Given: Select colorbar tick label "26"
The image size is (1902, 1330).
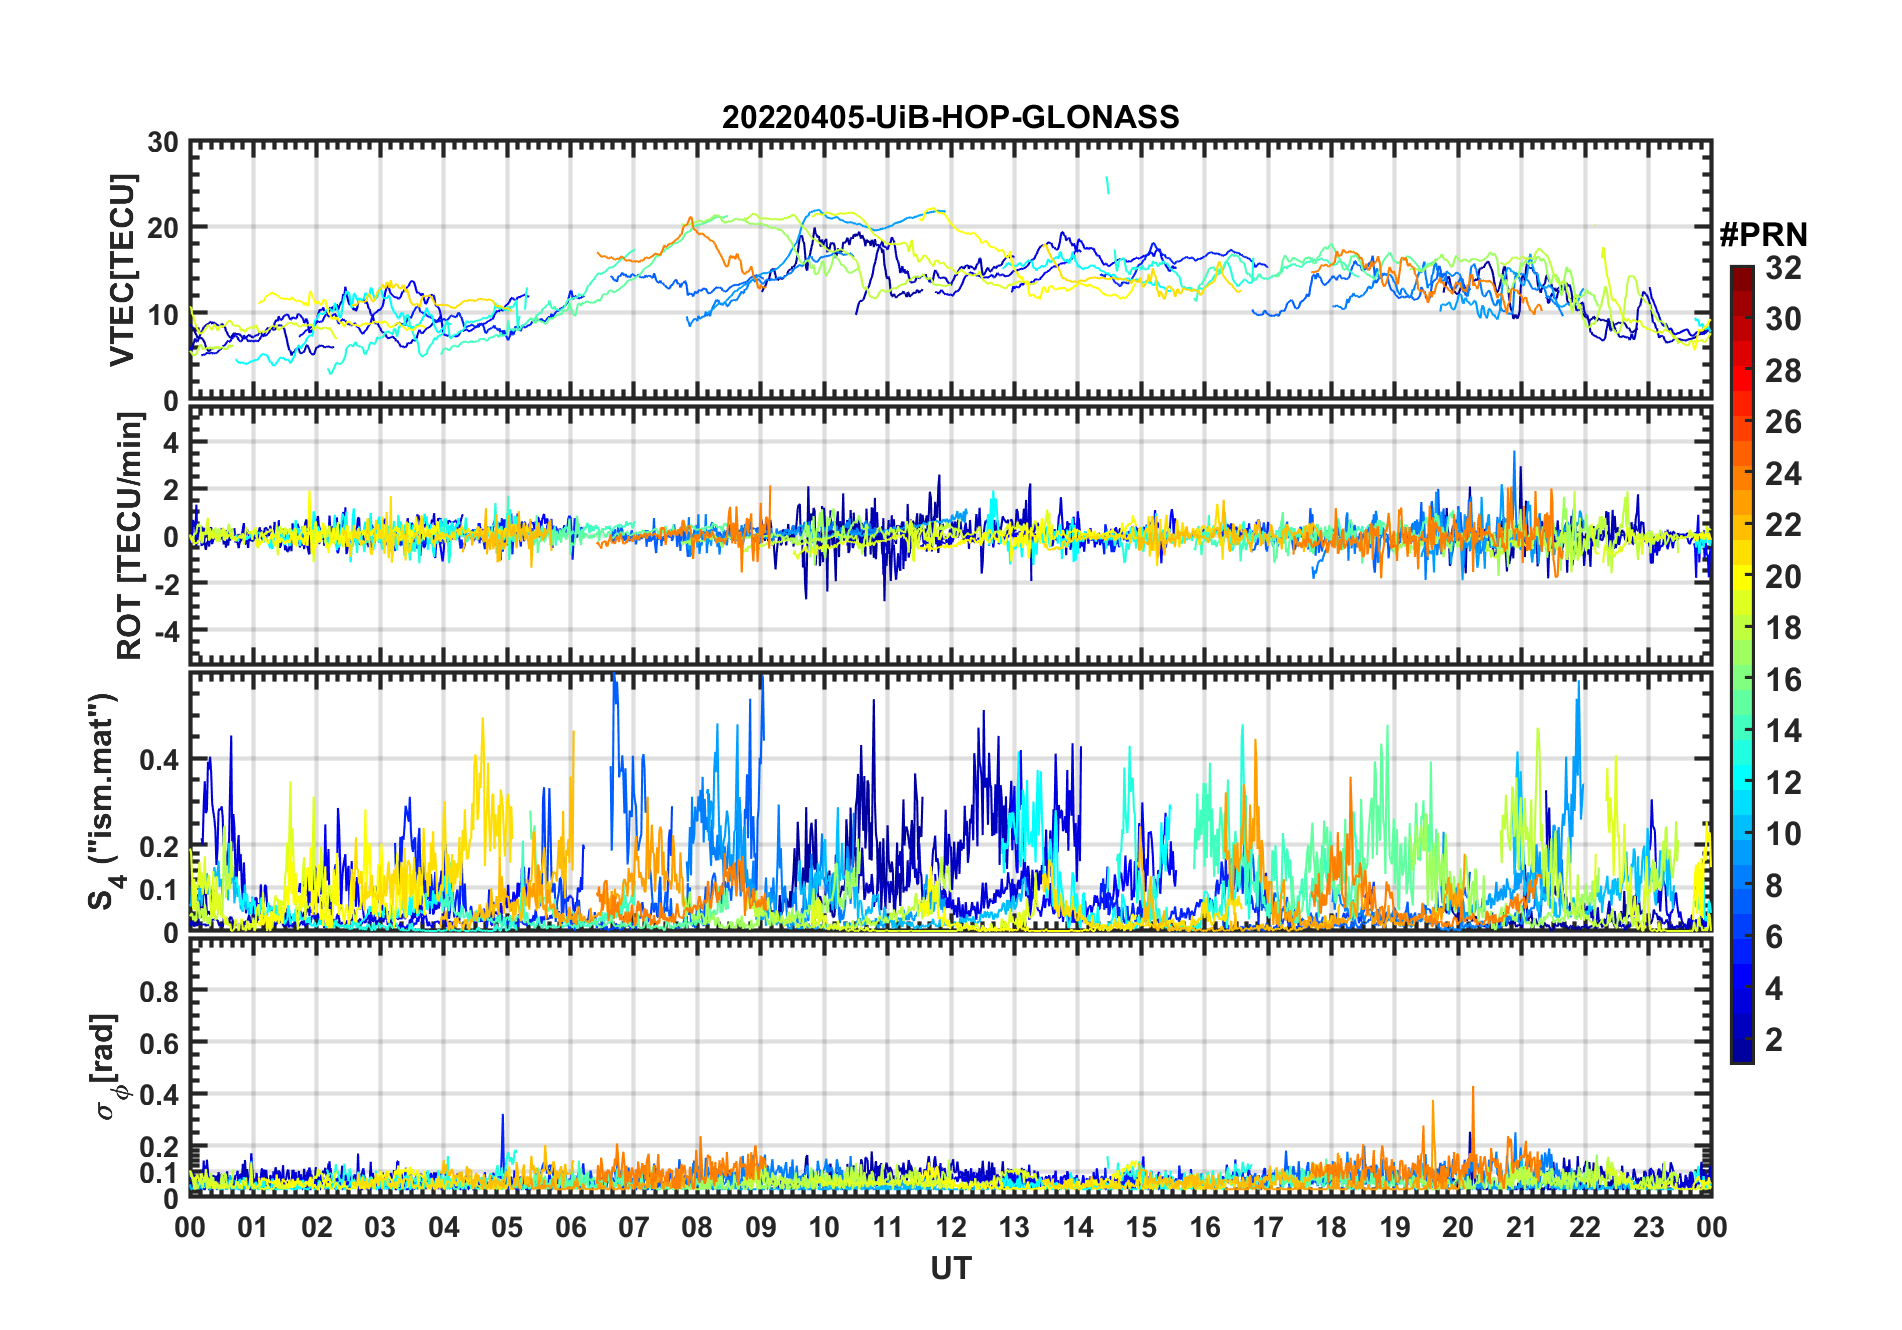Looking at the screenshot, I should pyautogui.click(x=1783, y=422).
